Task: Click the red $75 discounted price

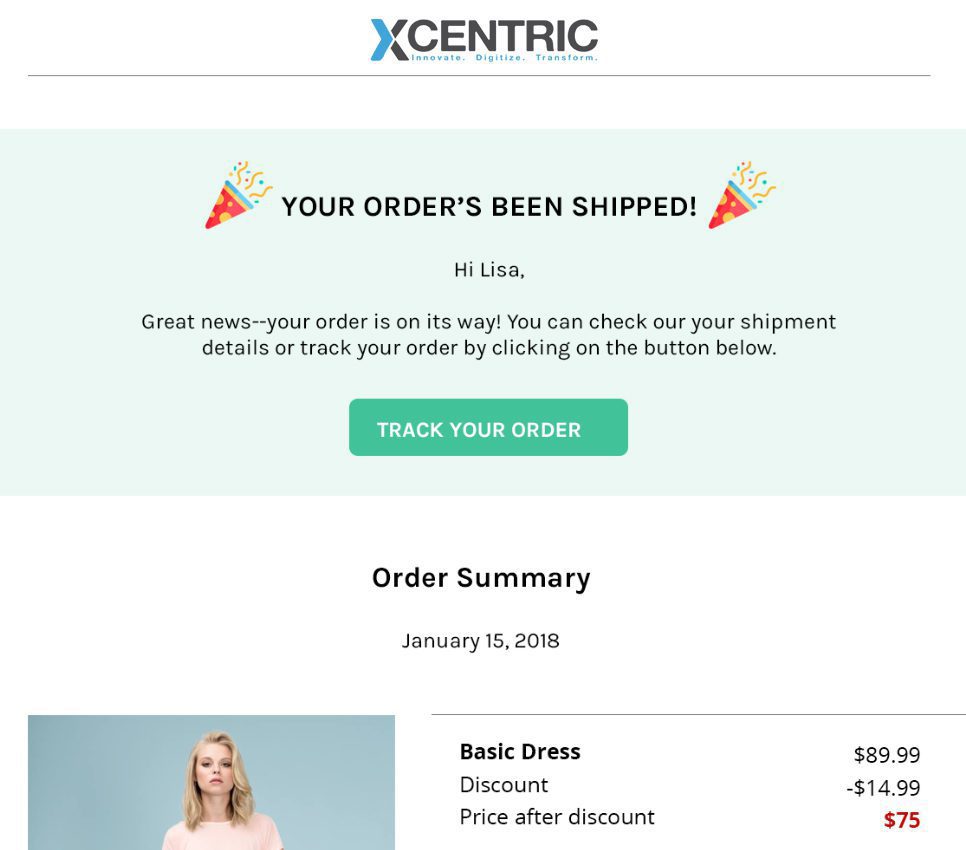Action: coord(902,820)
